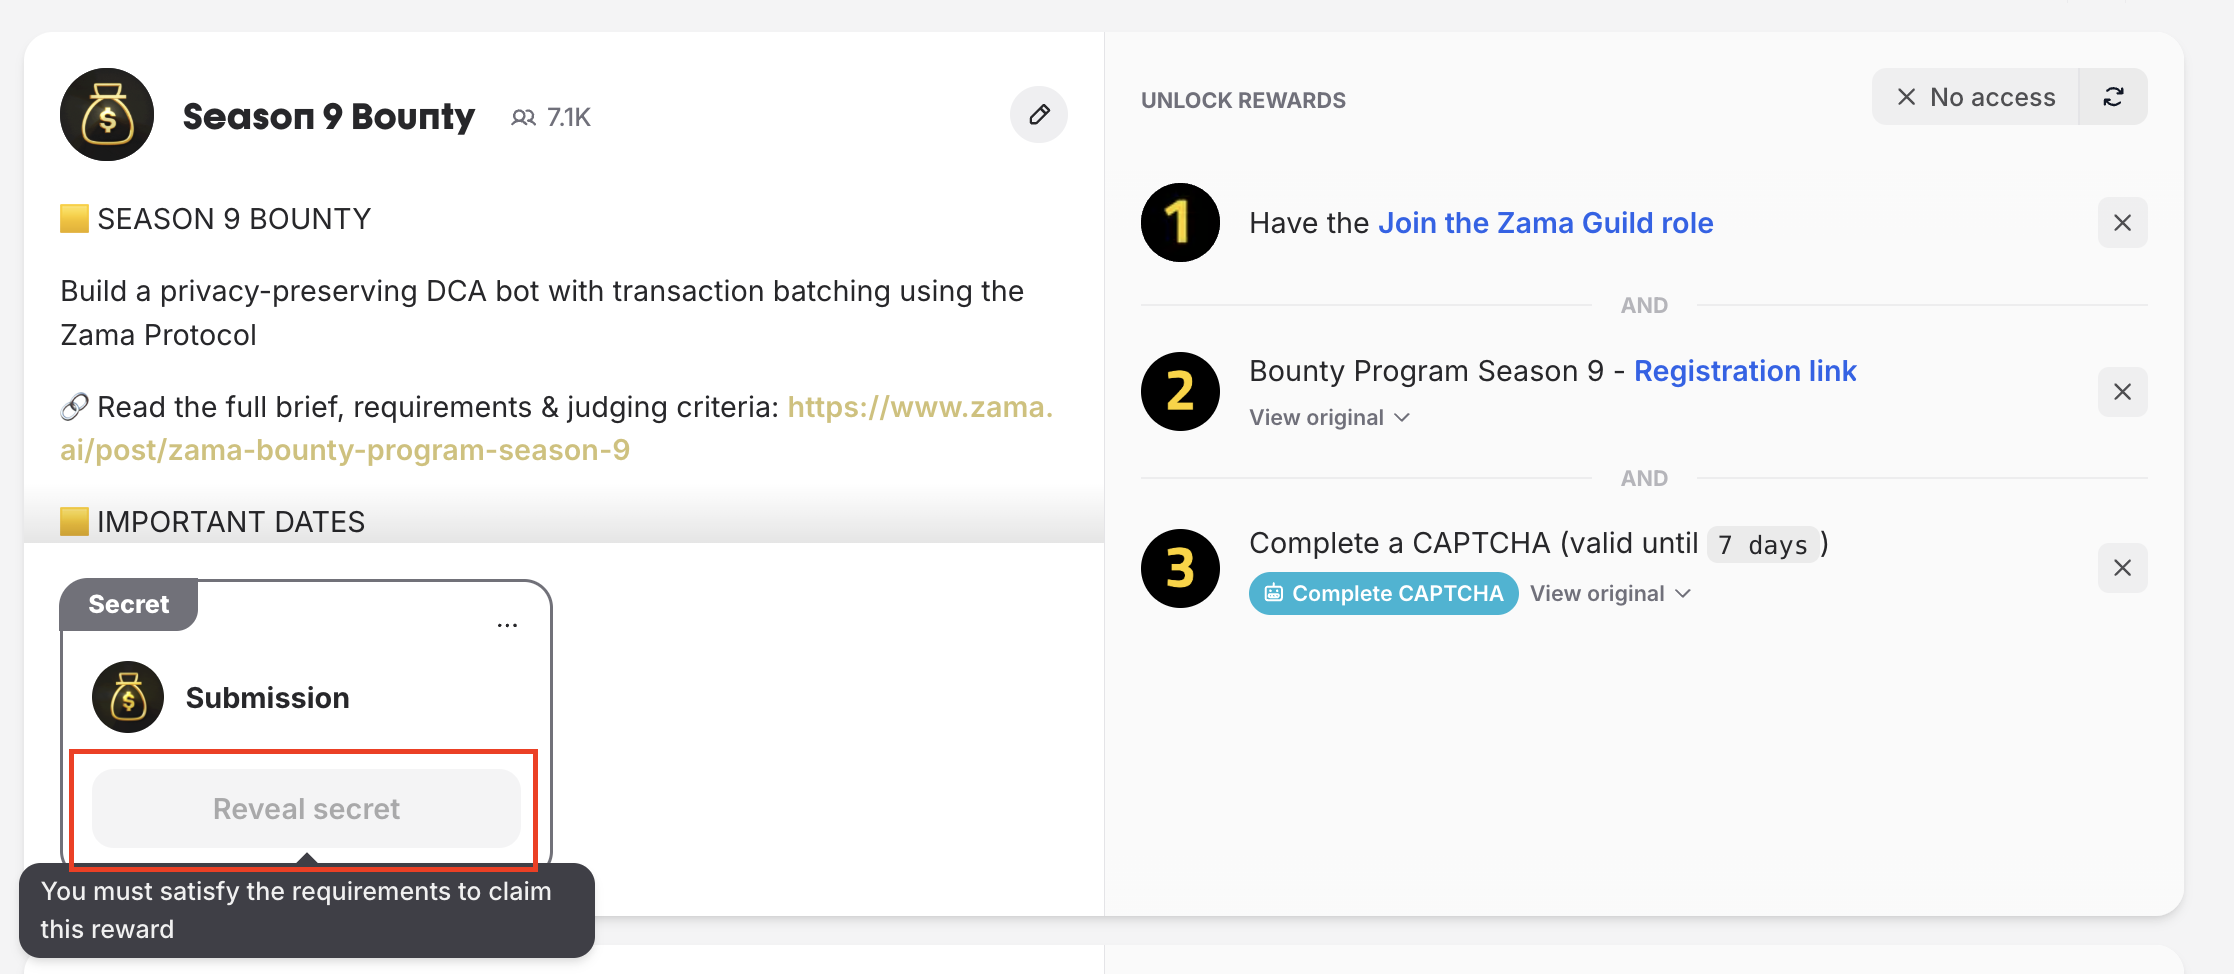Open the Submission card three-dots menu
Viewport: 2234px width, 974px height.
pyautogui.click(x=507, y=625)
